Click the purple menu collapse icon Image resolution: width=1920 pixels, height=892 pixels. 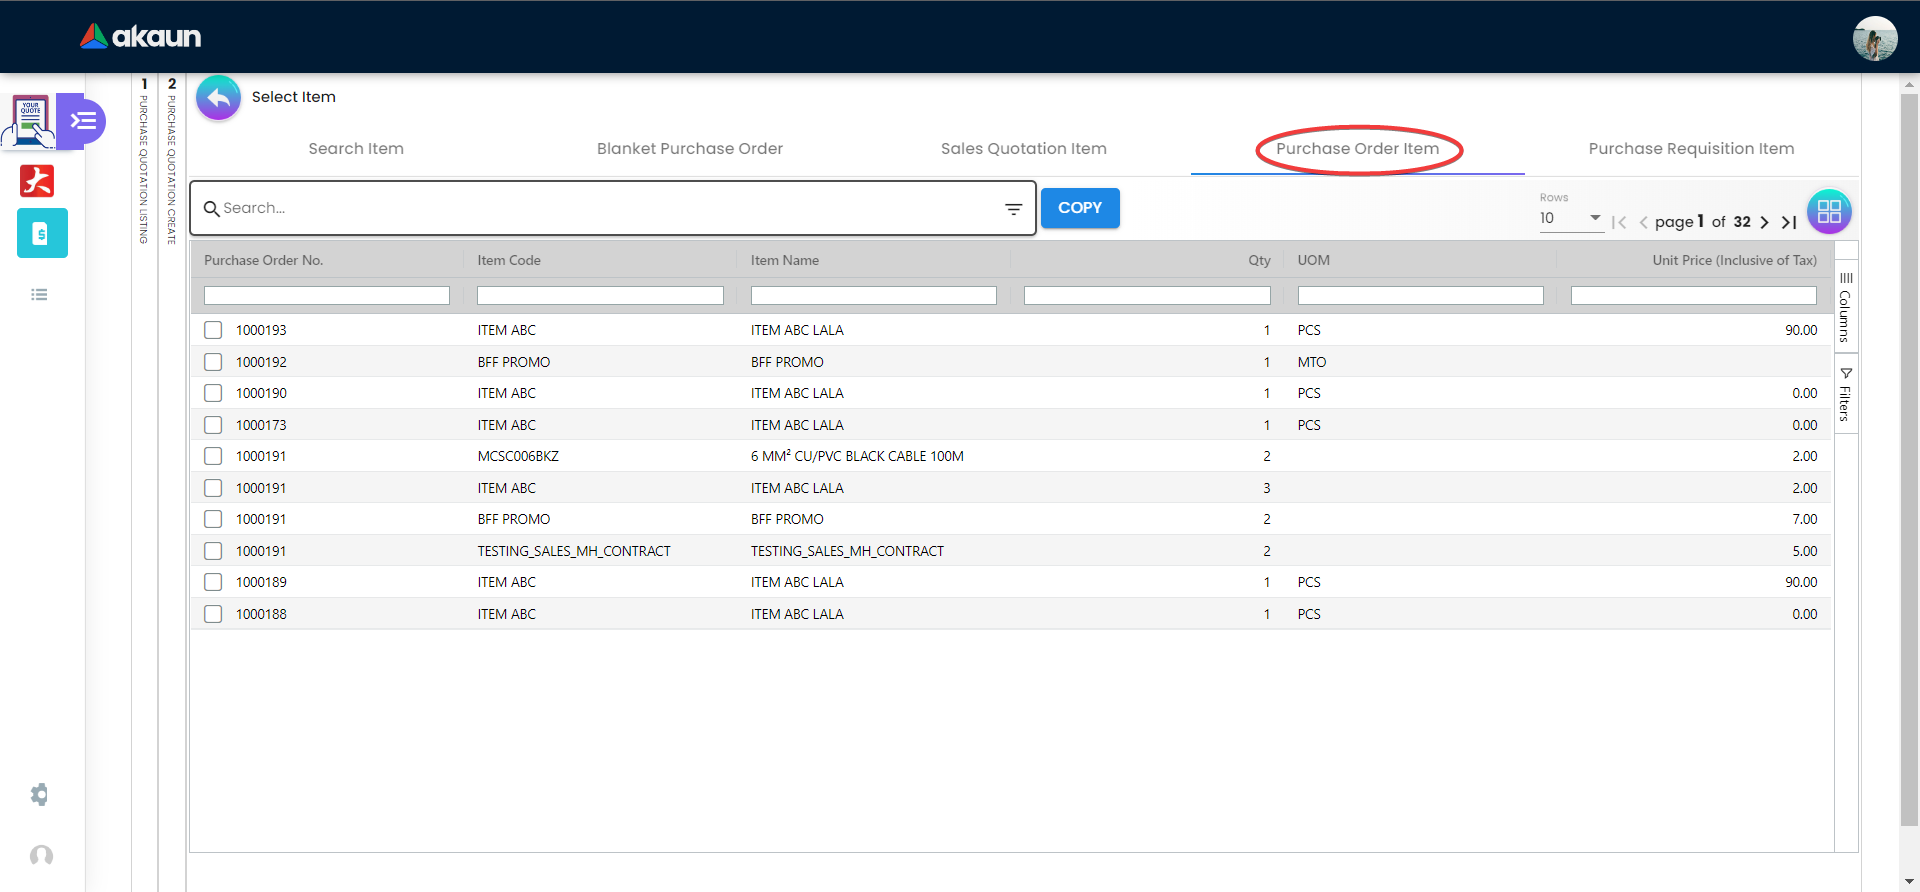pyautogui.click(x=83, y=121)
